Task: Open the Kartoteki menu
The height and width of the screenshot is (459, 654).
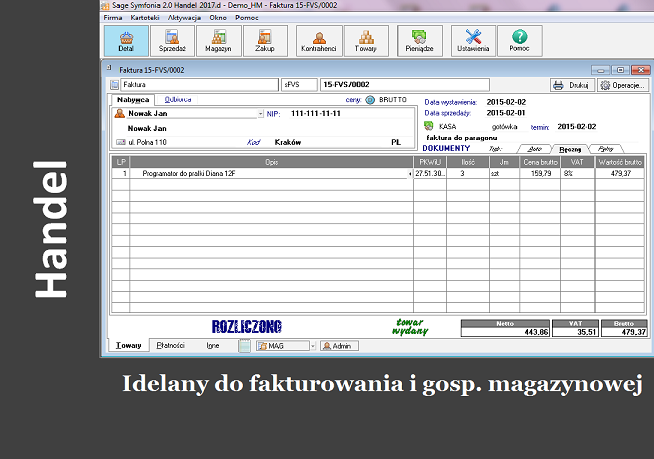Action: [145, 18]
